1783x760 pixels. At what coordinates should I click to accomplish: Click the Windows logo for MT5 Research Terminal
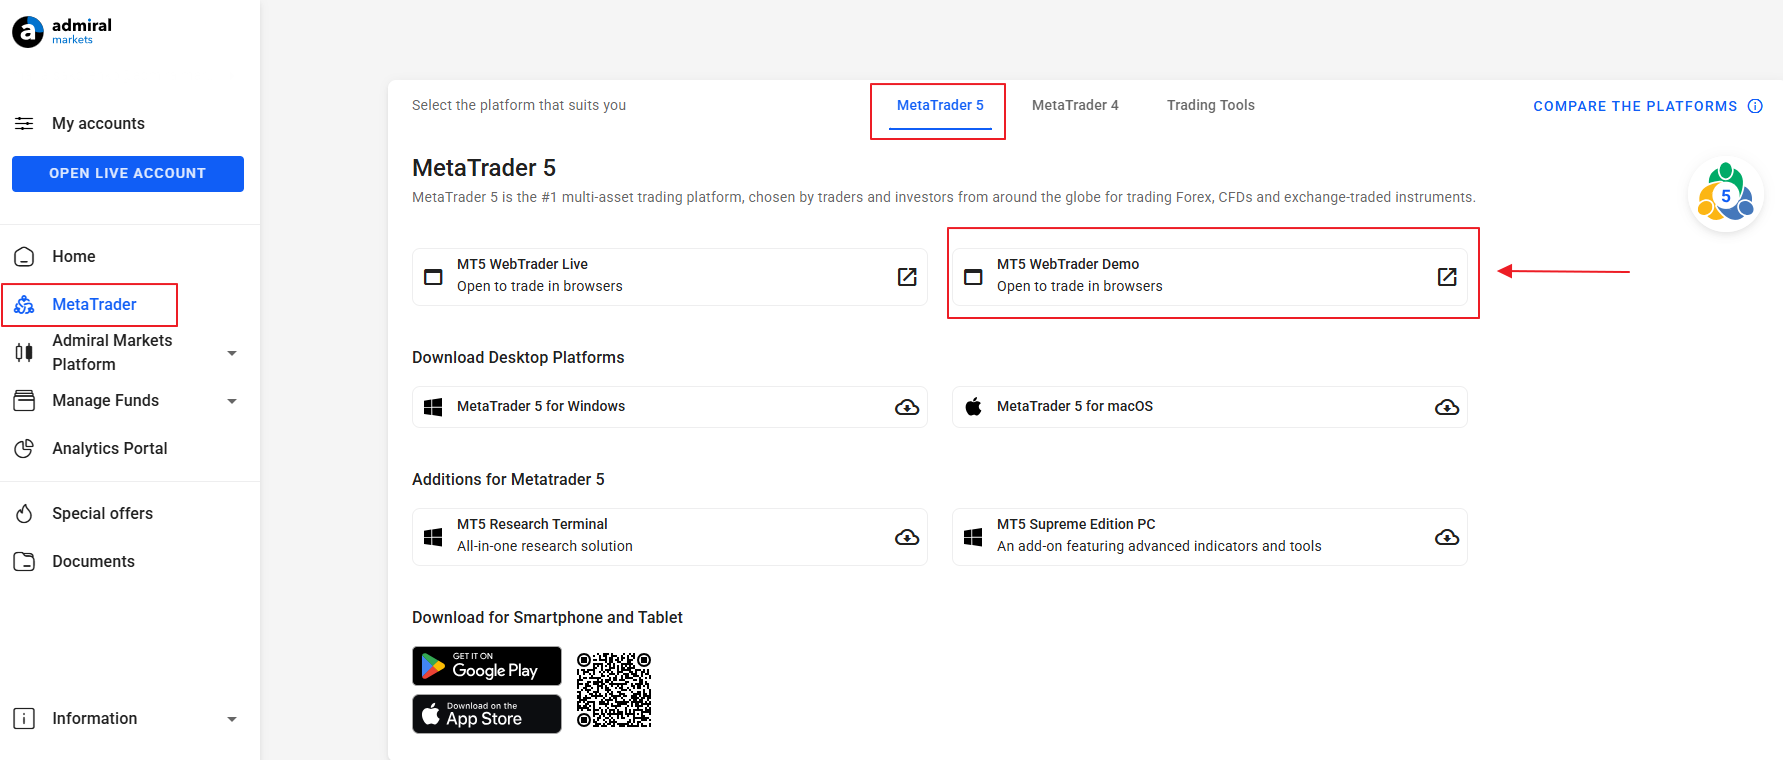(x=433, y=537)
